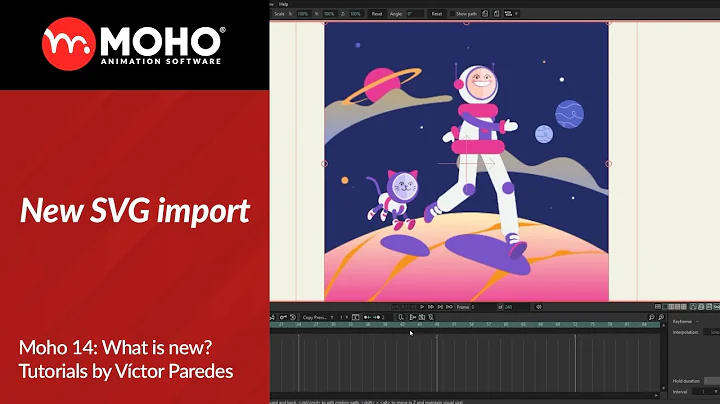The image size is (720, 404).
Task: Click the right-middle handle of the canvas frame
Action: [x=609, y=163]
